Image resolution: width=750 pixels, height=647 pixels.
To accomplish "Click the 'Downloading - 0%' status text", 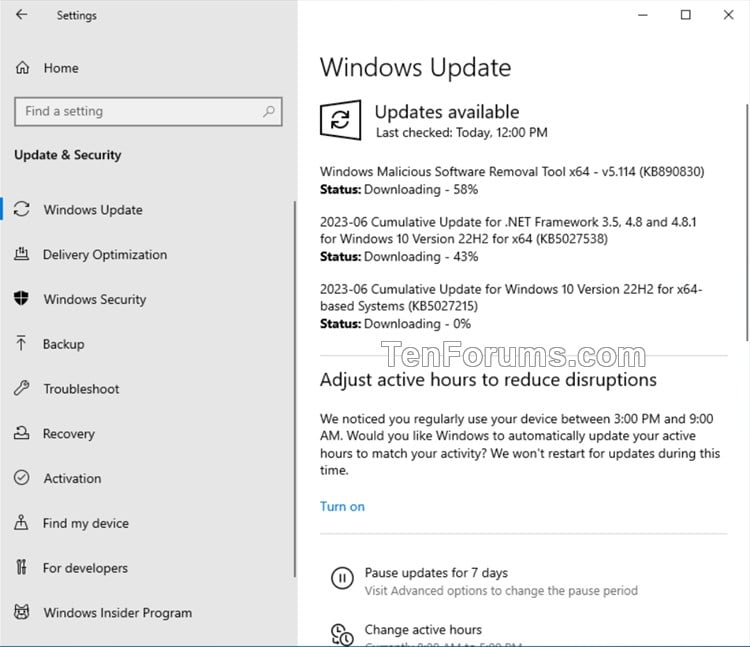I will coord(418,324).
